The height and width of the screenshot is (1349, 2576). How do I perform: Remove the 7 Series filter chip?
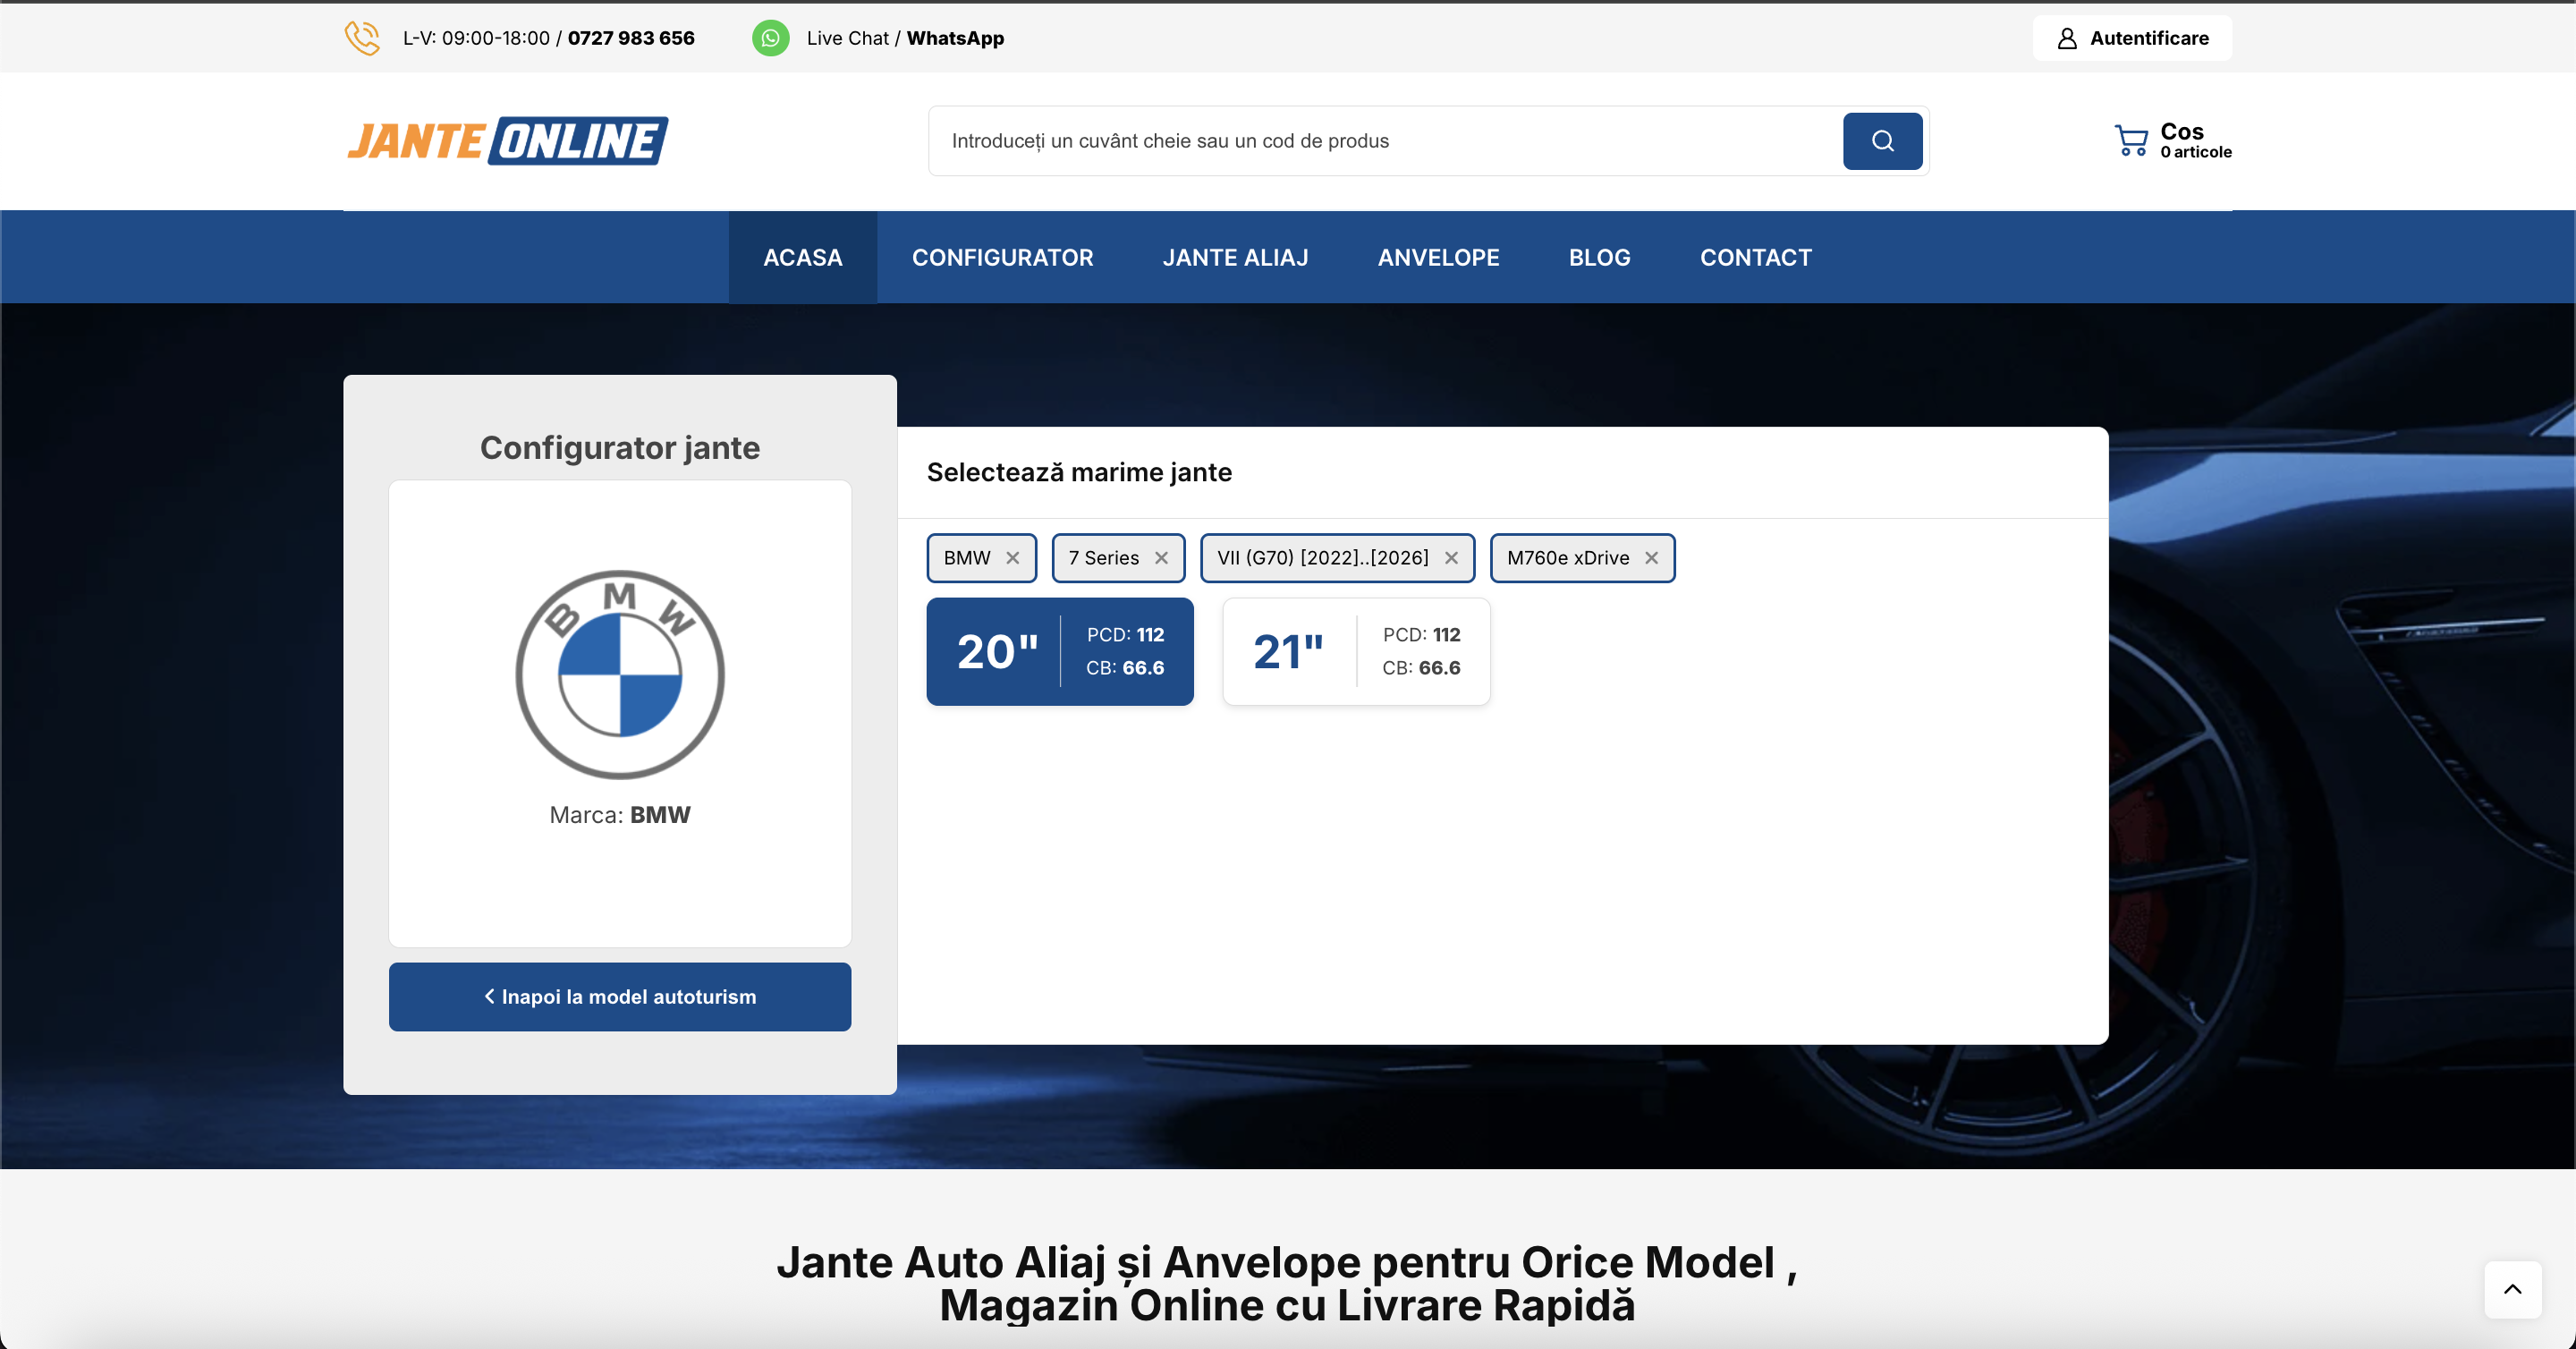click(x=1161, y=558)
